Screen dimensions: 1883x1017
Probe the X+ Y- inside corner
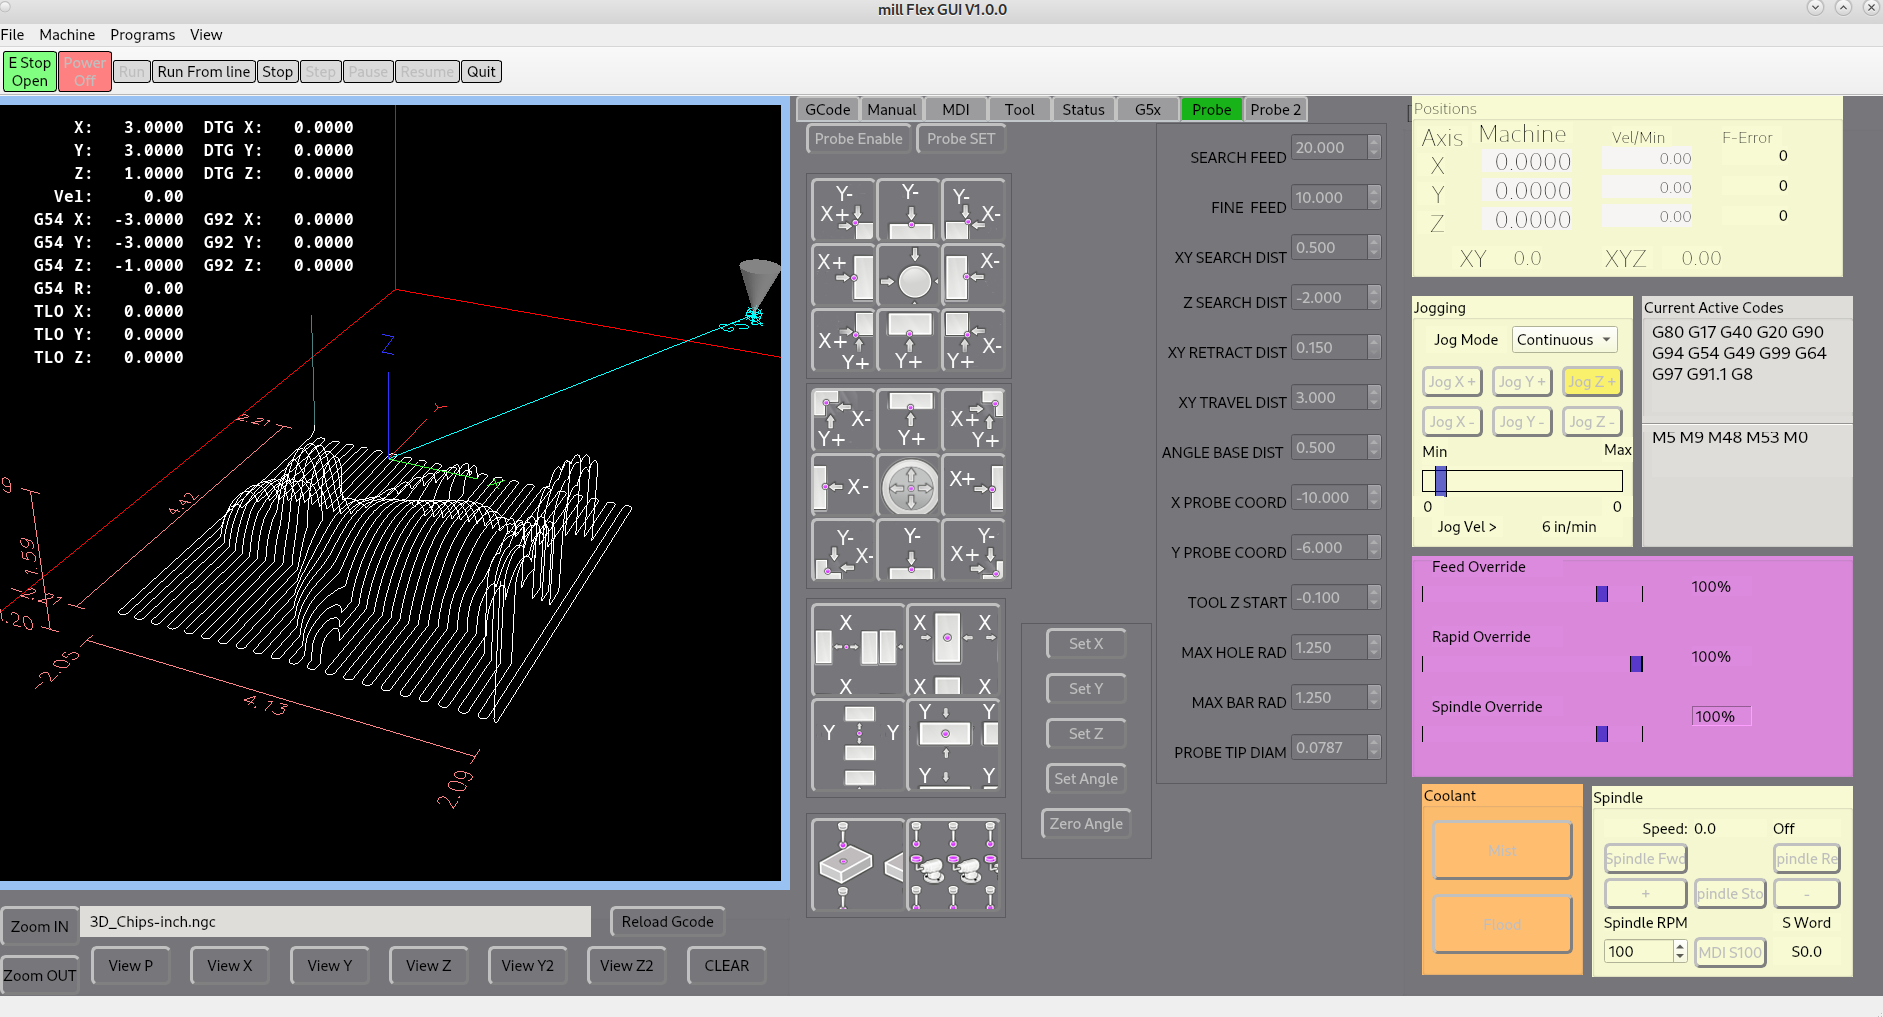click(x=973, y=550)
